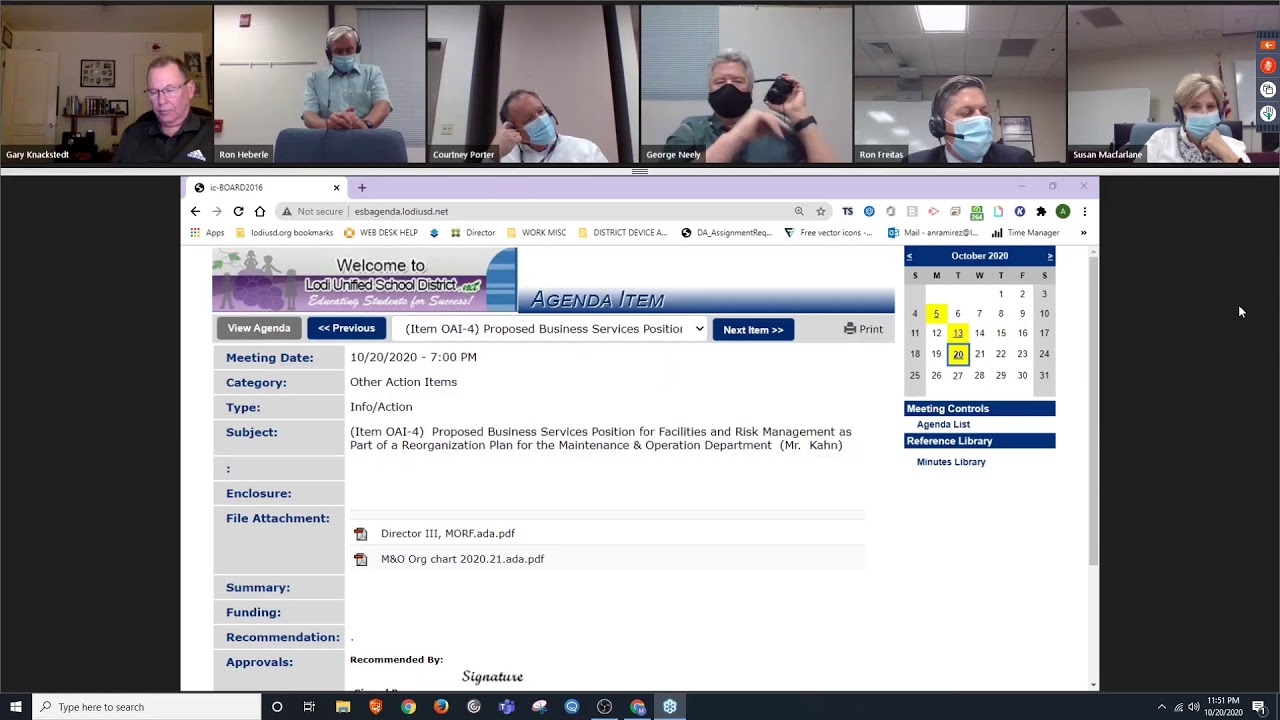
Task: Open the agenda item dropdown list
Action: [551, 328]
